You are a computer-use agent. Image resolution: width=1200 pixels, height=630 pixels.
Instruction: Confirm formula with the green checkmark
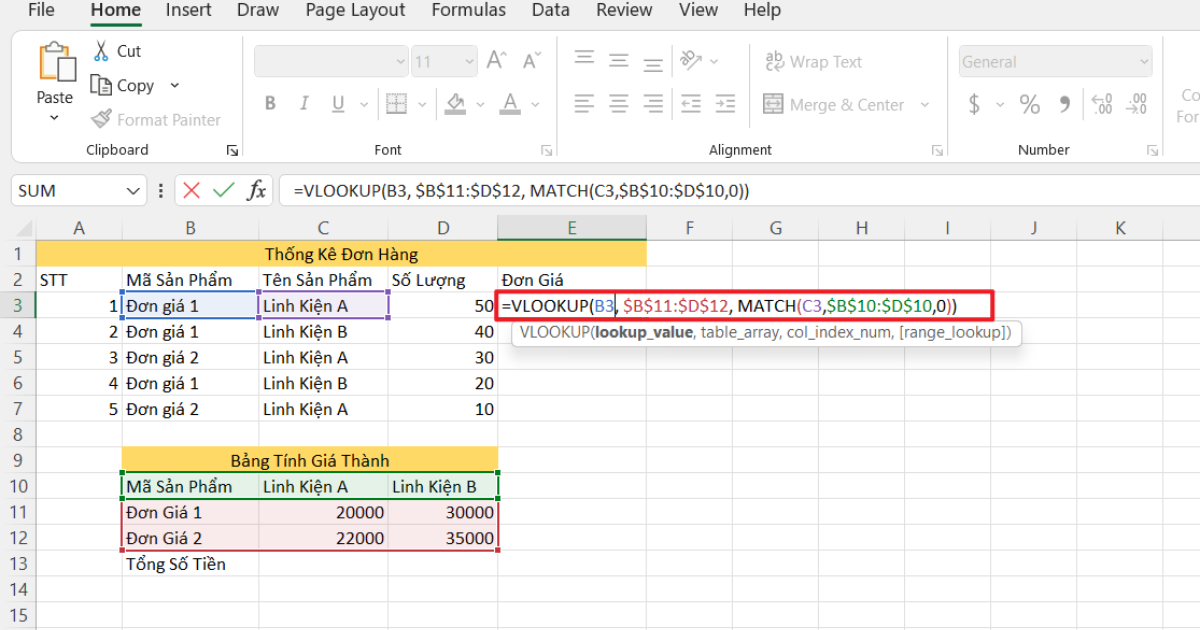click(224, 190)
